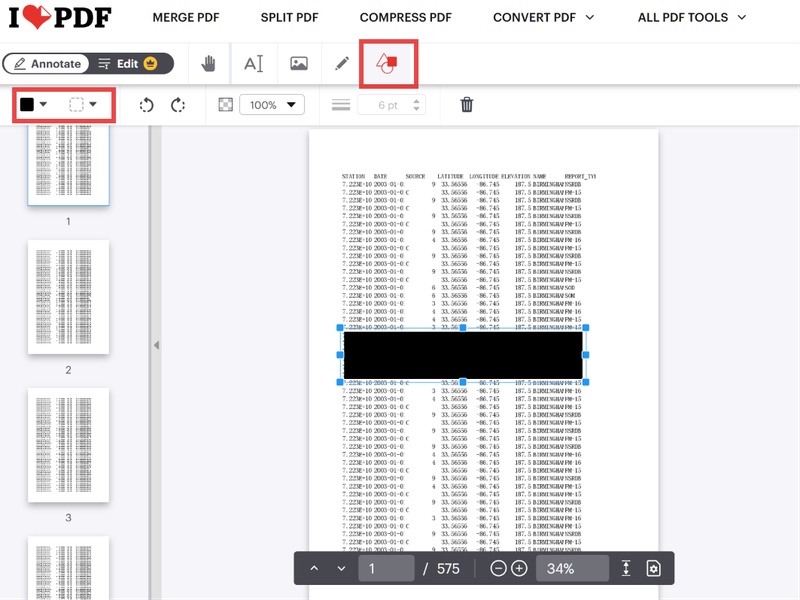Switch to Annotate mode

pyautogui.click(x=47, y=64)
